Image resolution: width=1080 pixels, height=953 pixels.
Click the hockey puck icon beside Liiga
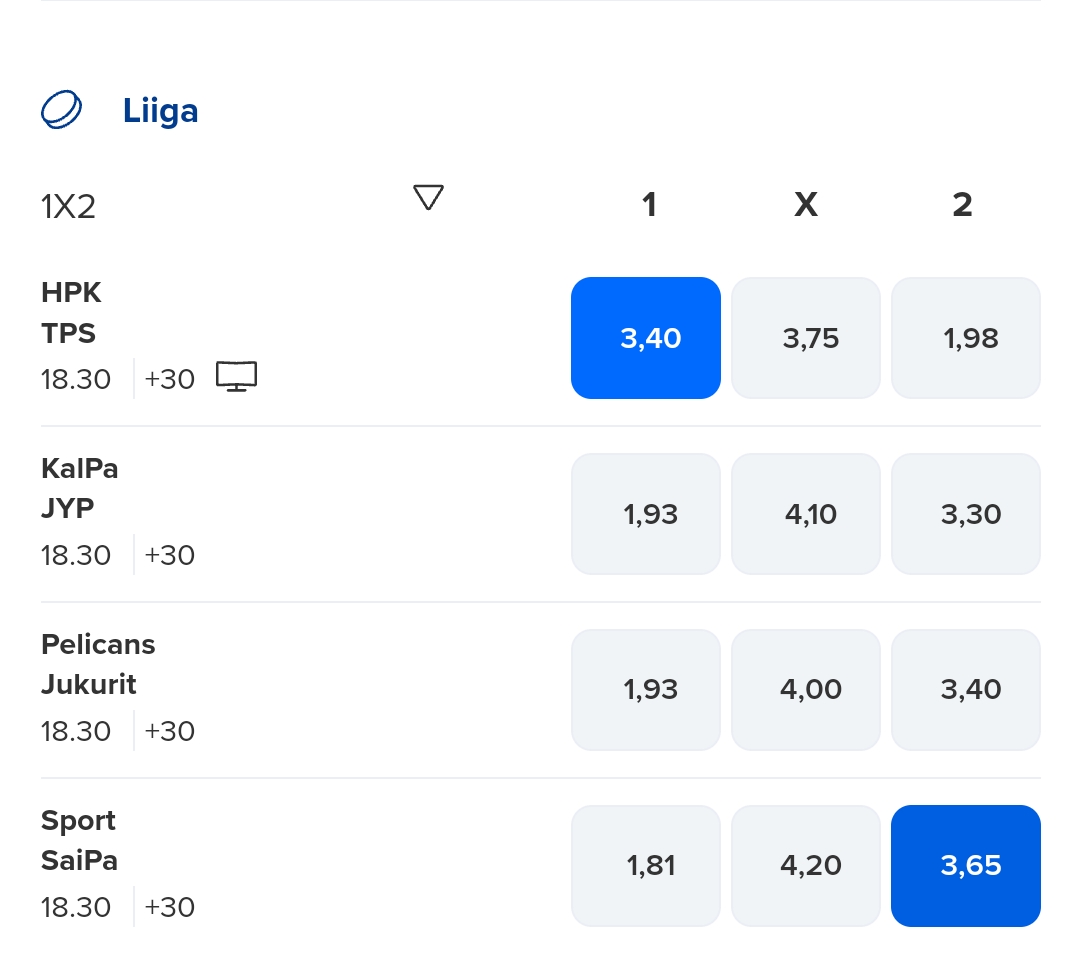61,110
